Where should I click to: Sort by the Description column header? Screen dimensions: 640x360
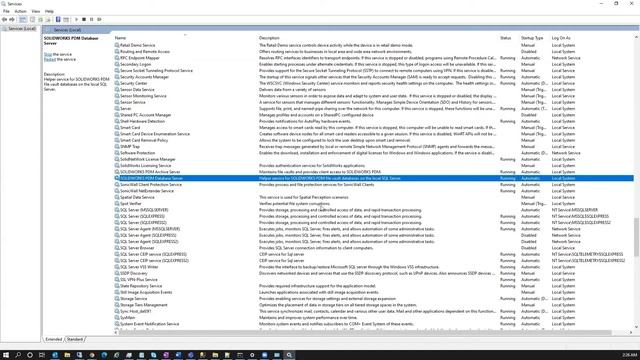coord(269,38)
